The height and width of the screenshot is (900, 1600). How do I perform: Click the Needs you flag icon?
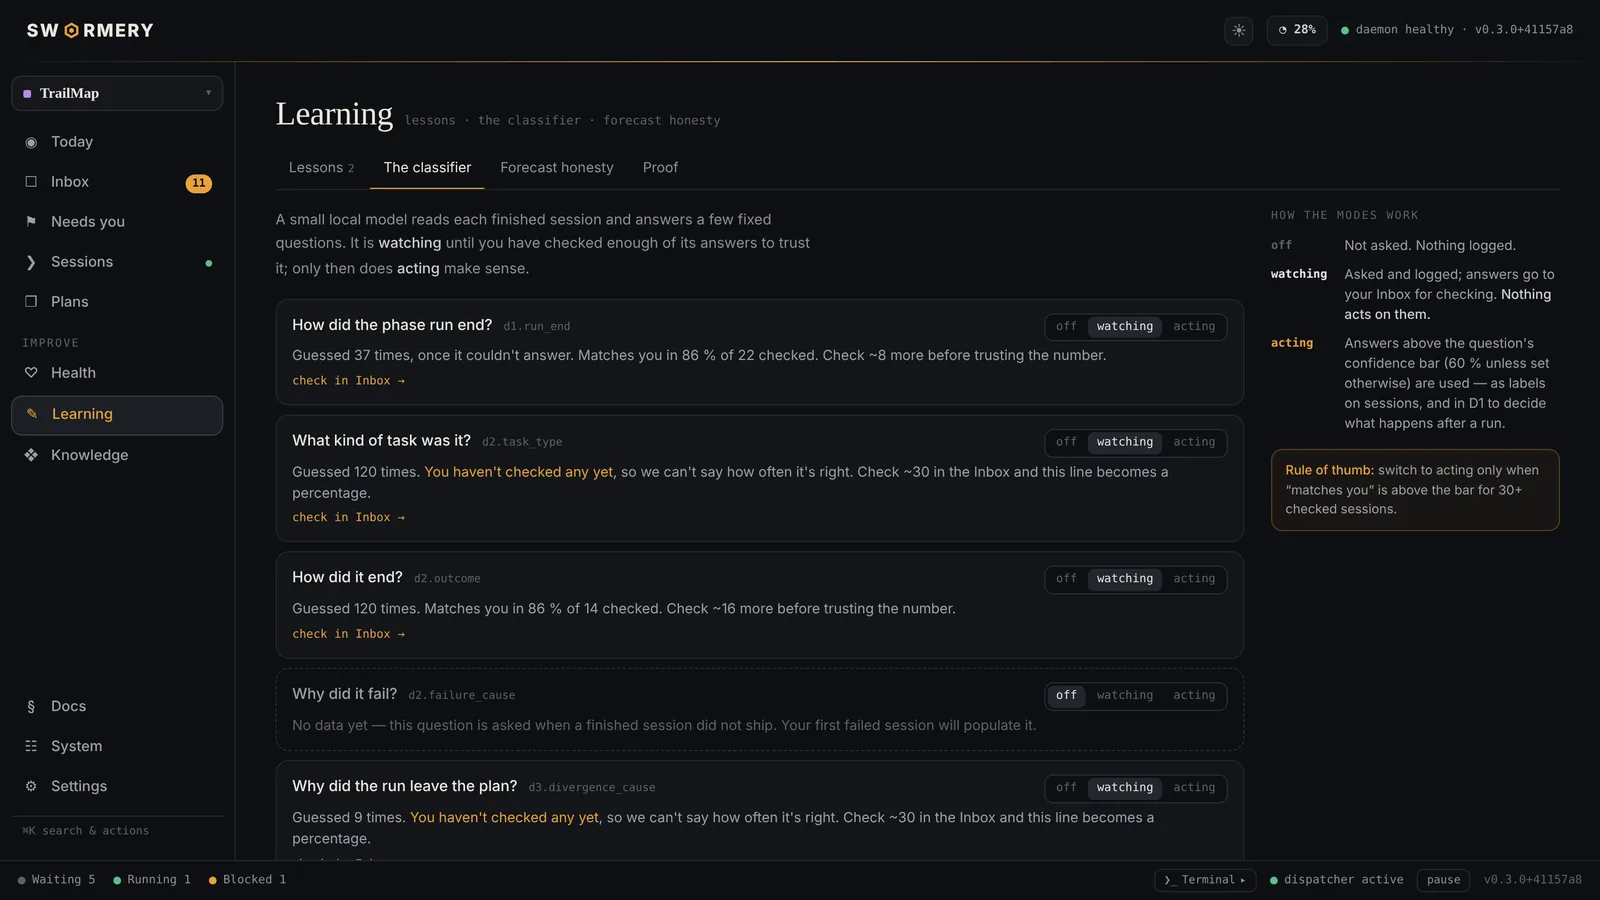(x=31, y=222)
